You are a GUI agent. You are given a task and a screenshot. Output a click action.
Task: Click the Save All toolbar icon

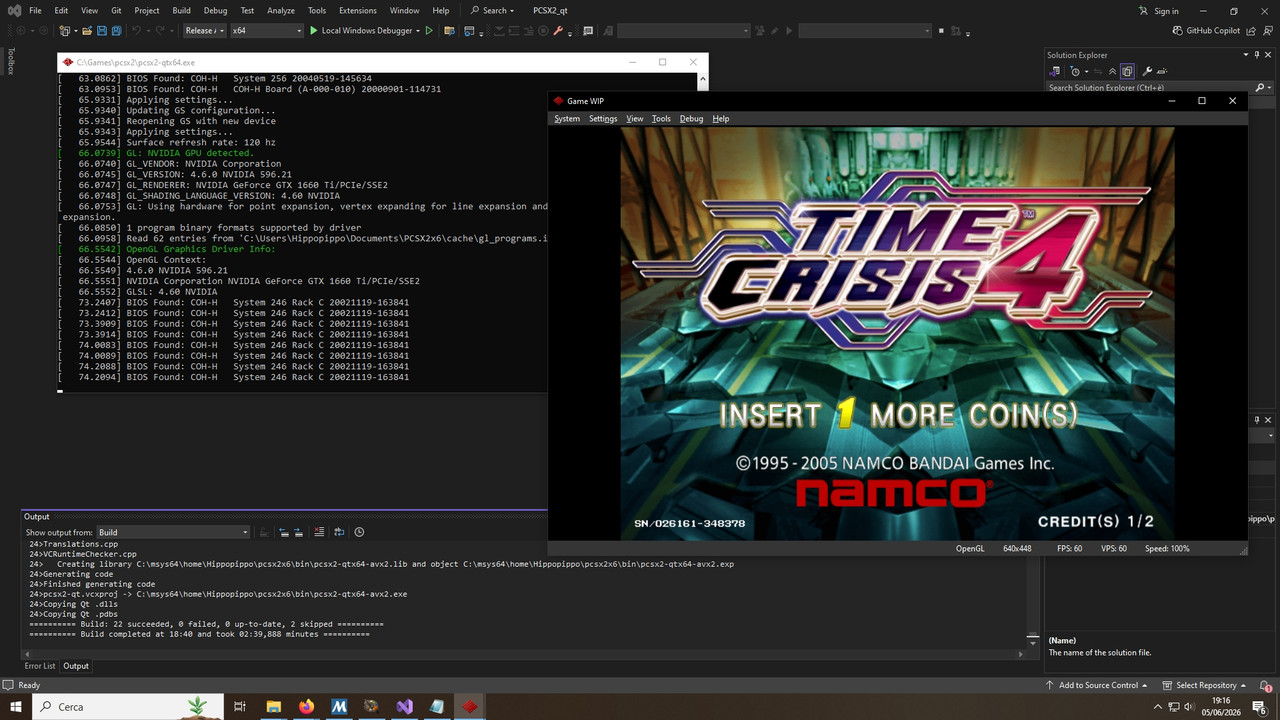point(119,31)
